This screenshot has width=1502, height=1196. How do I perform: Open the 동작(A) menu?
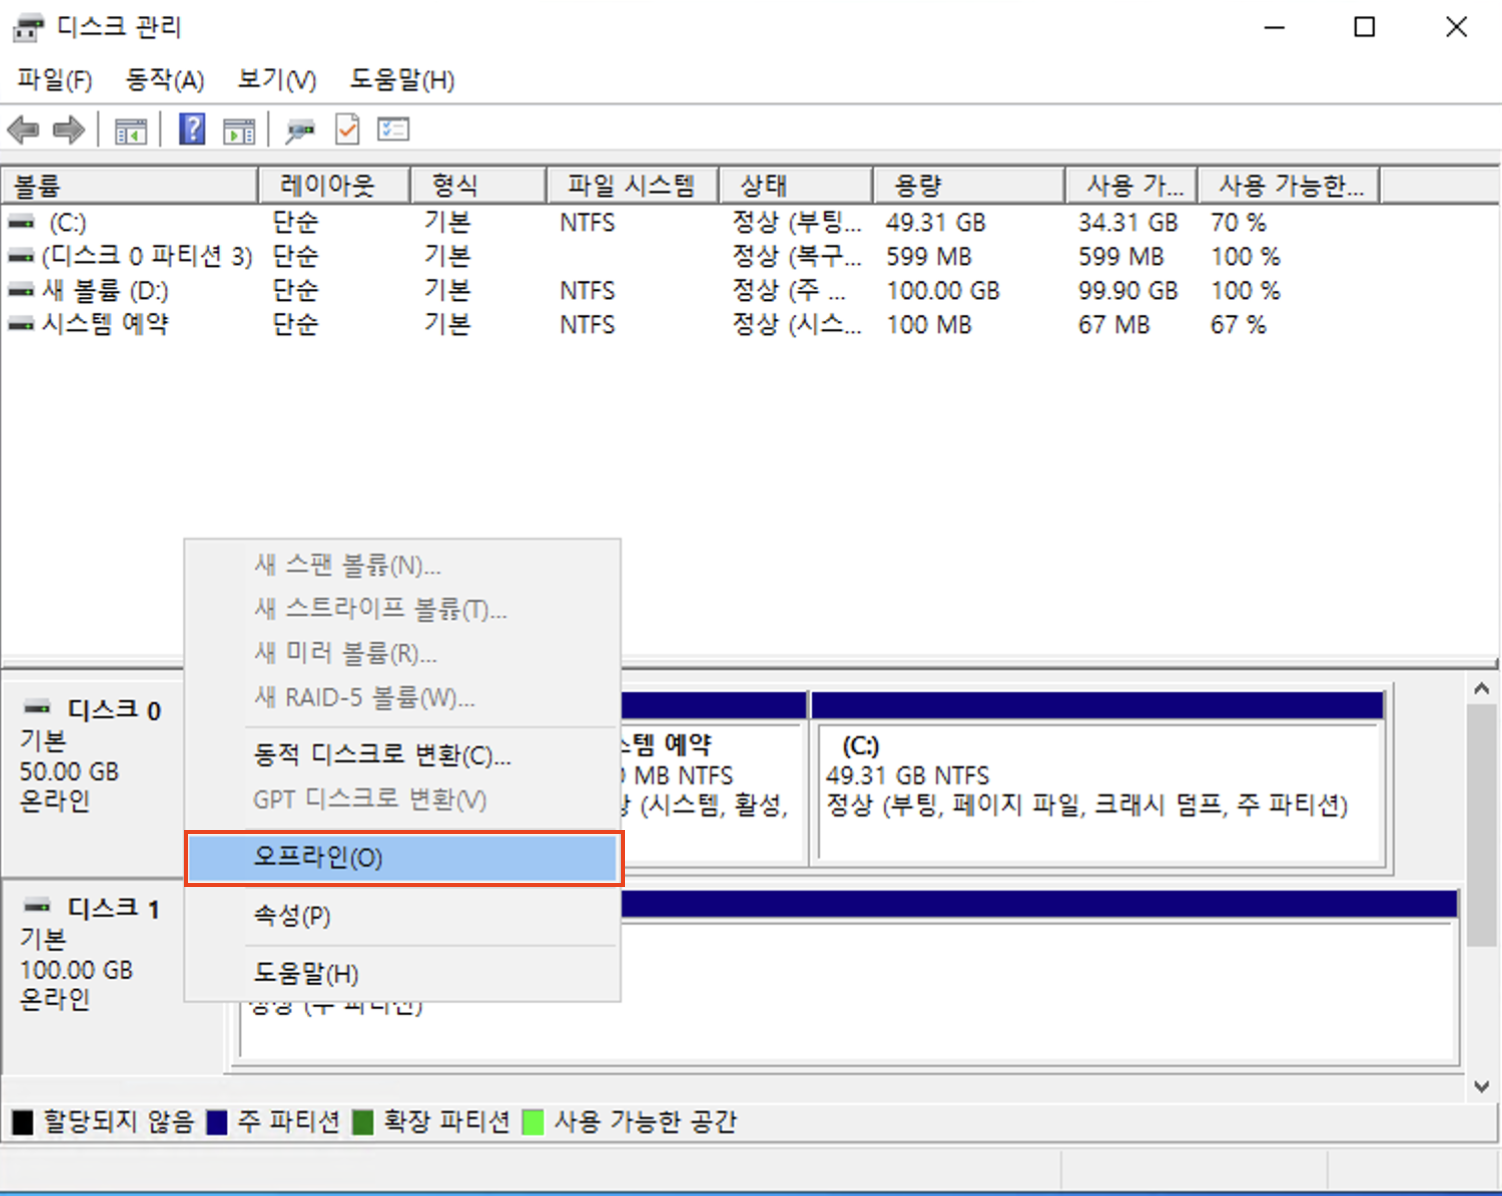point(165,80)
